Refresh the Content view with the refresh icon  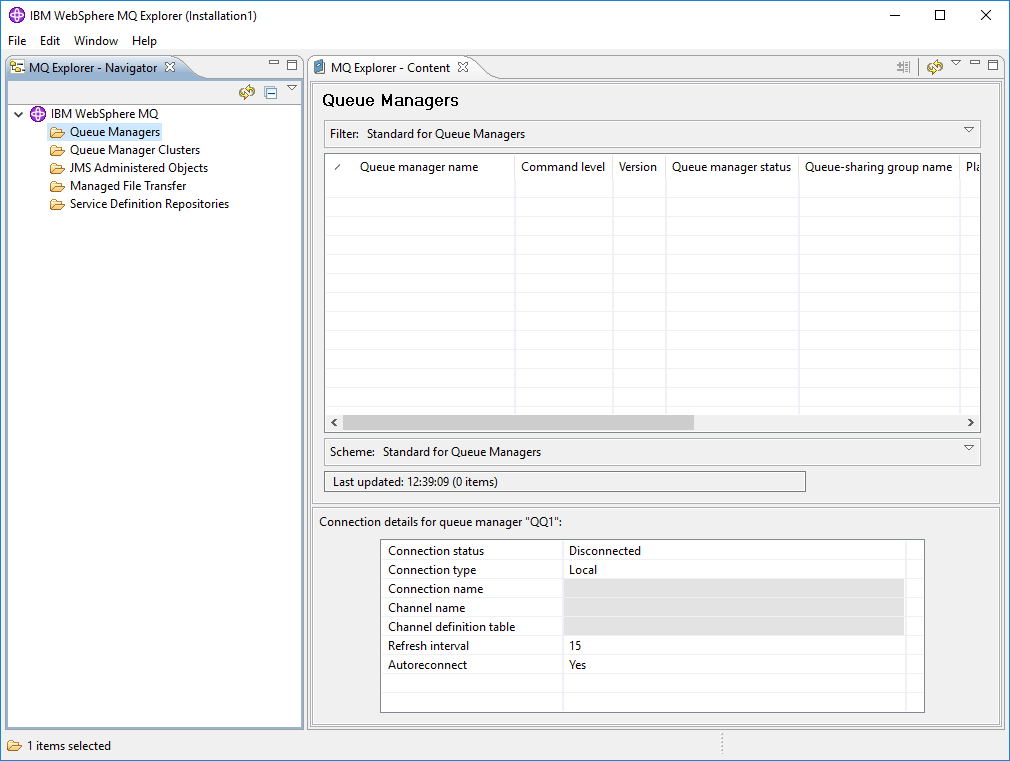(935, 66)
